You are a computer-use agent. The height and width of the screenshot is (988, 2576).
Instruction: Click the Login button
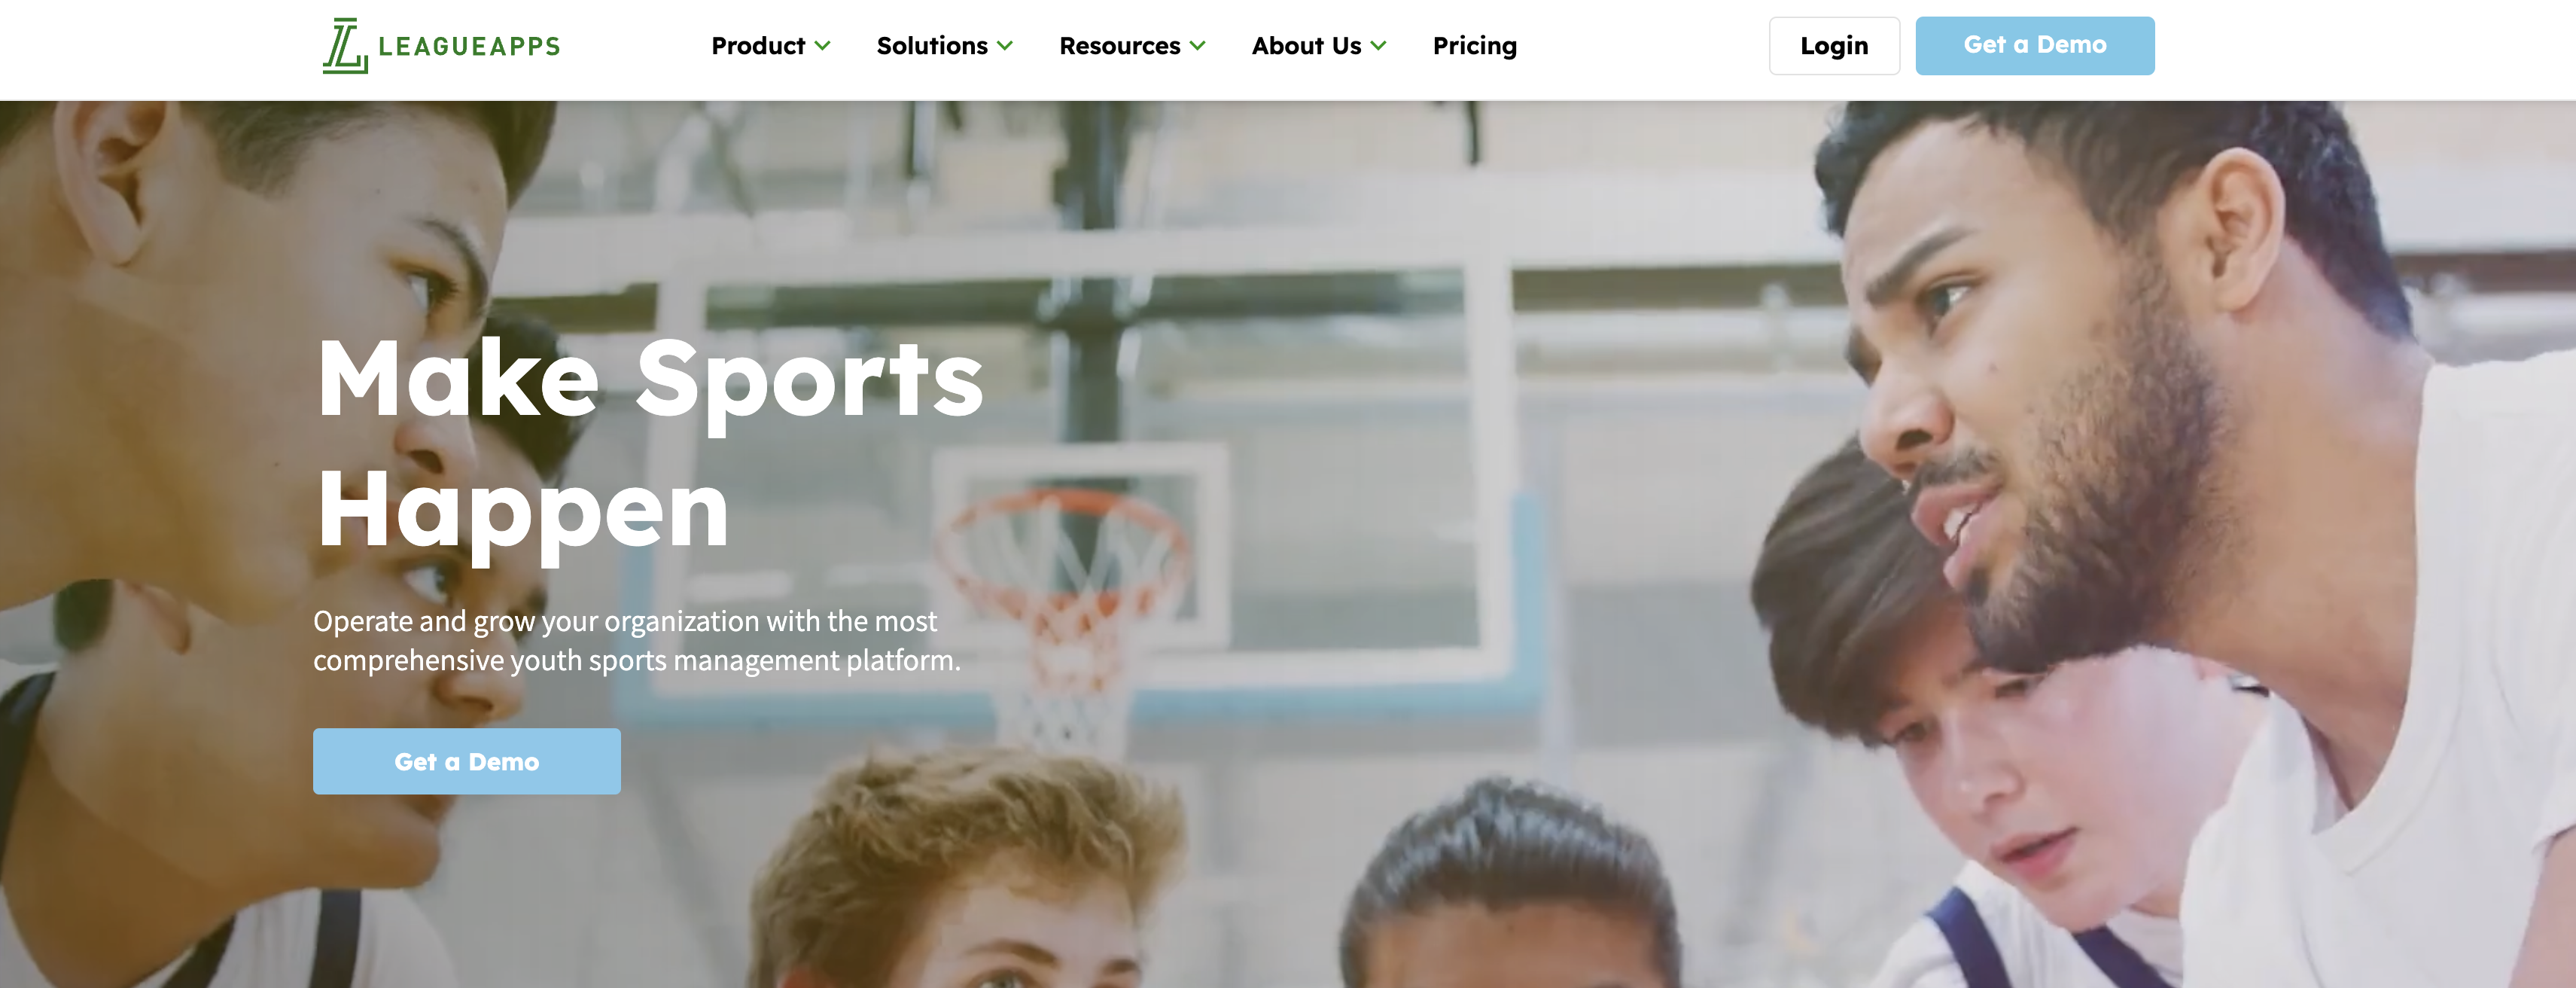(x=1834, y=46)
